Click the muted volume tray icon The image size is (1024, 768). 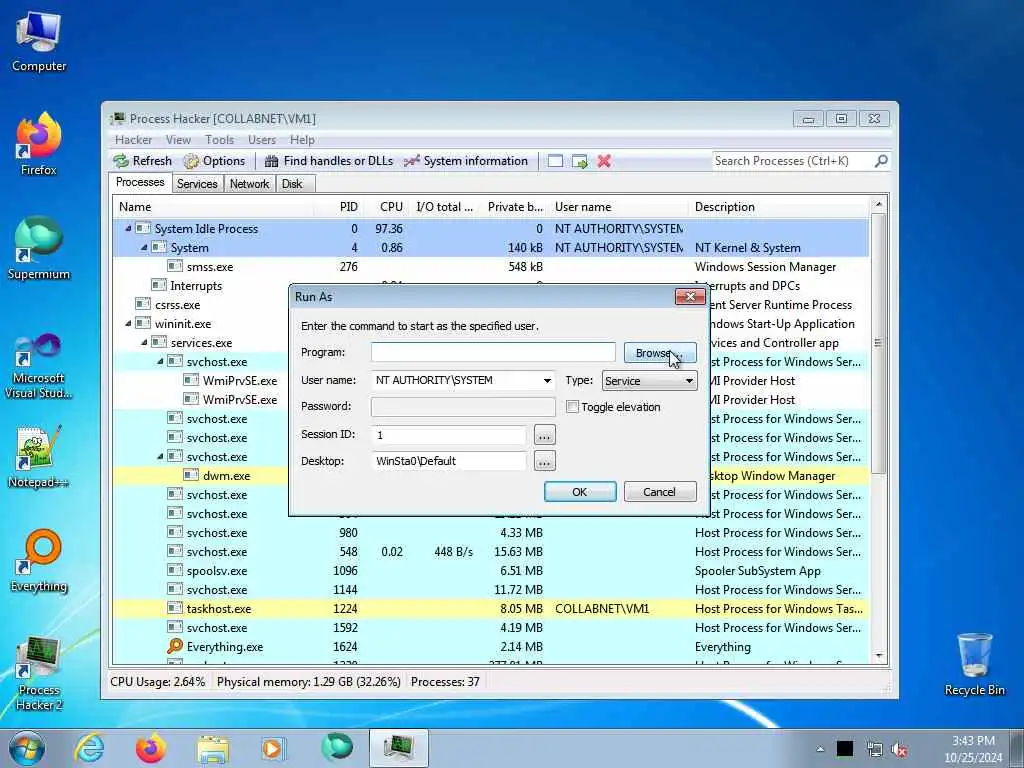[x=899, y=750]
